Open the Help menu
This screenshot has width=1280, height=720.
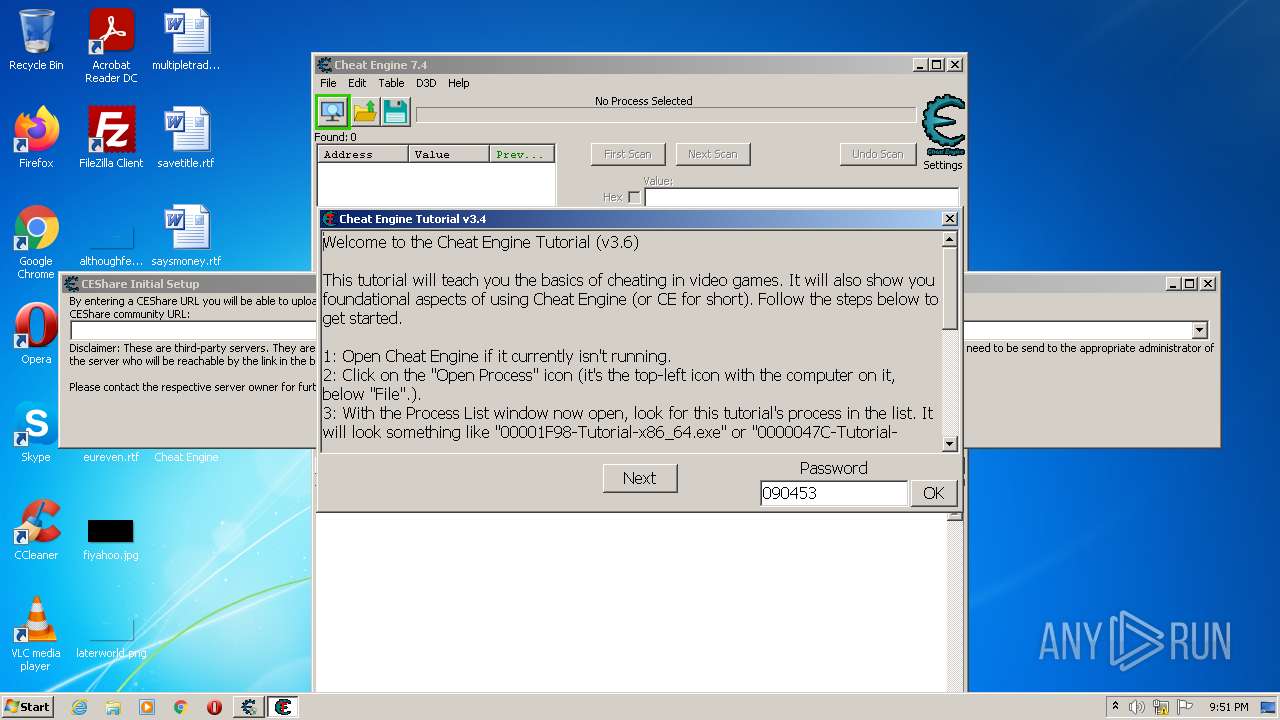[x=458, y=83]
